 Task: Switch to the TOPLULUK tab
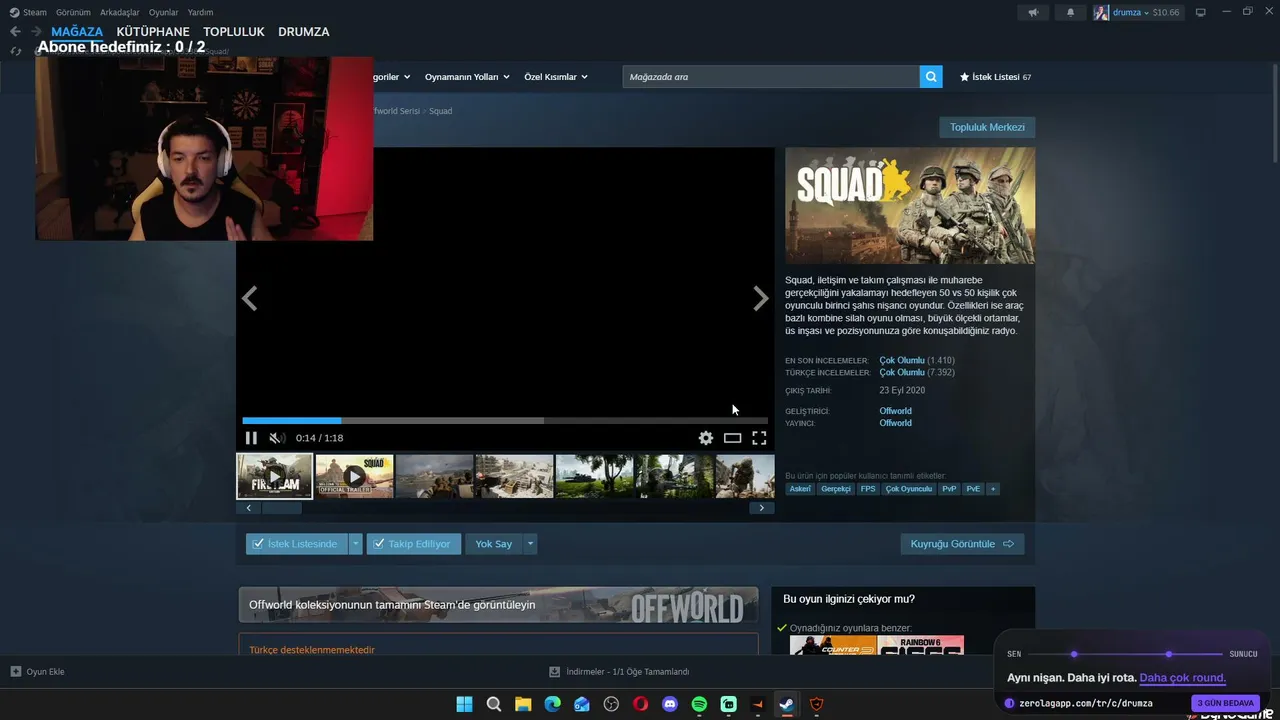coord(234,32)
